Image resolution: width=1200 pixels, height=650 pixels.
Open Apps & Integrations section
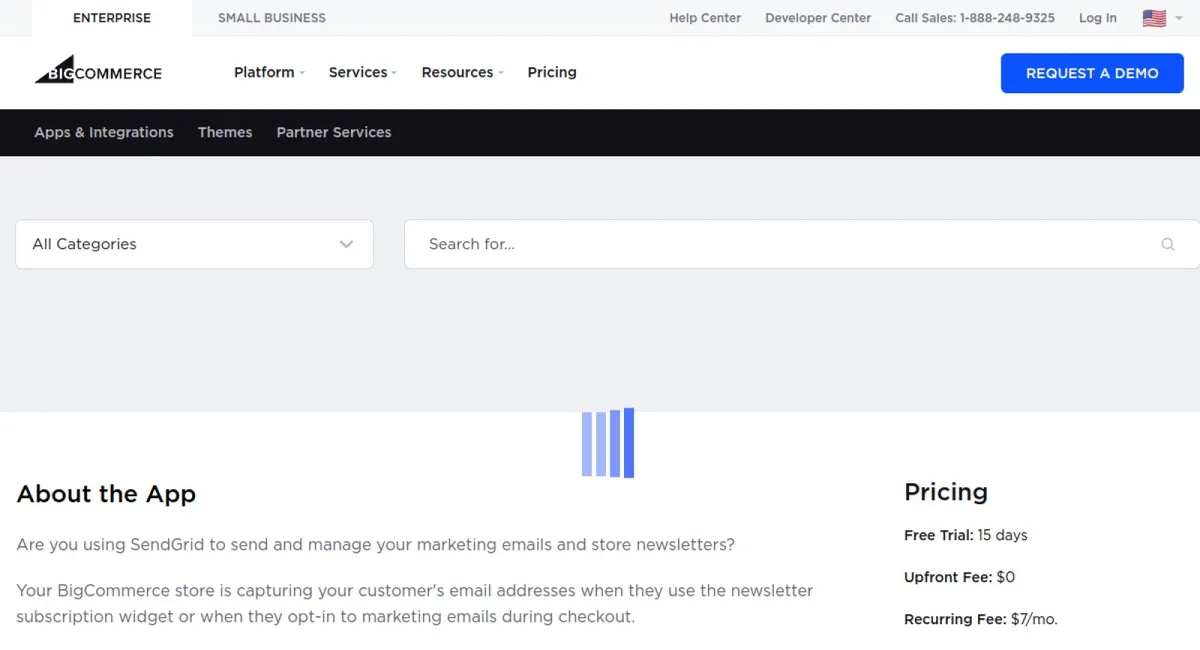pyautogui.click(x=103, y=131)
